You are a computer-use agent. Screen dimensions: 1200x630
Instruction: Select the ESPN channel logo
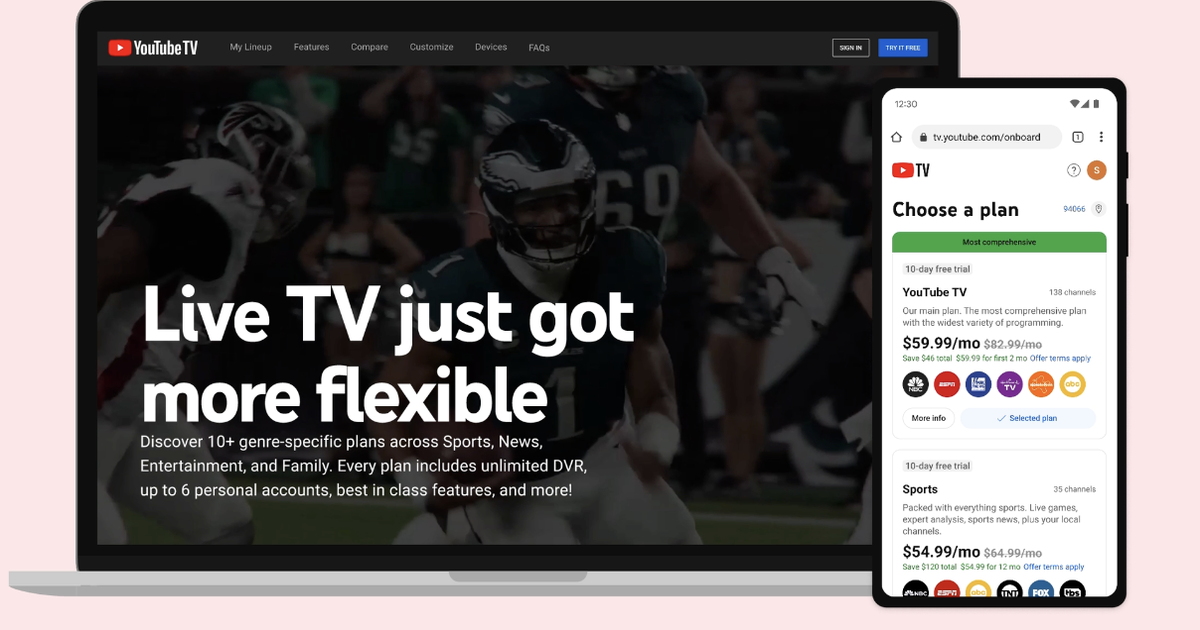point(946,383)
